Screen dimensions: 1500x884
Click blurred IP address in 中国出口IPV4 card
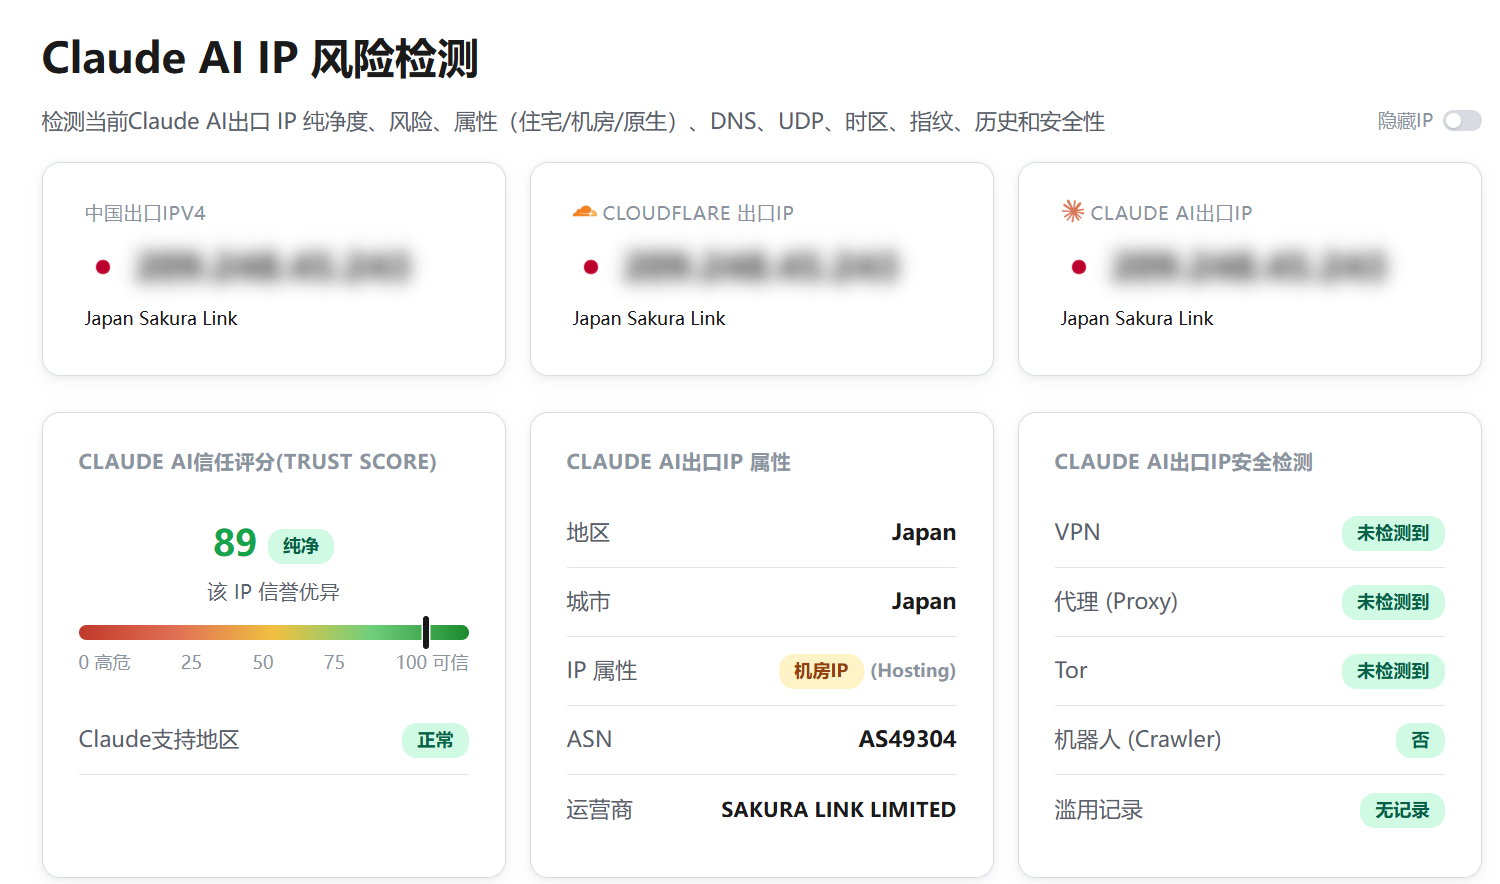pyautogui.click(x=274, y=267)
